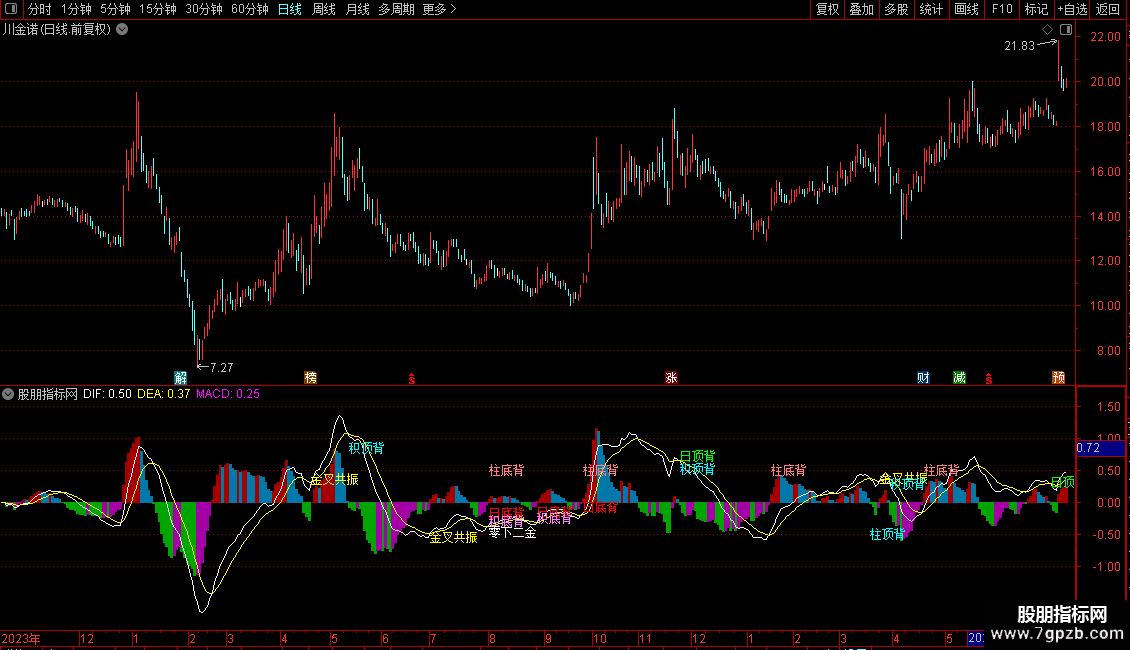
Task: Open the 解 event marker on the chart
Action: 181,378
